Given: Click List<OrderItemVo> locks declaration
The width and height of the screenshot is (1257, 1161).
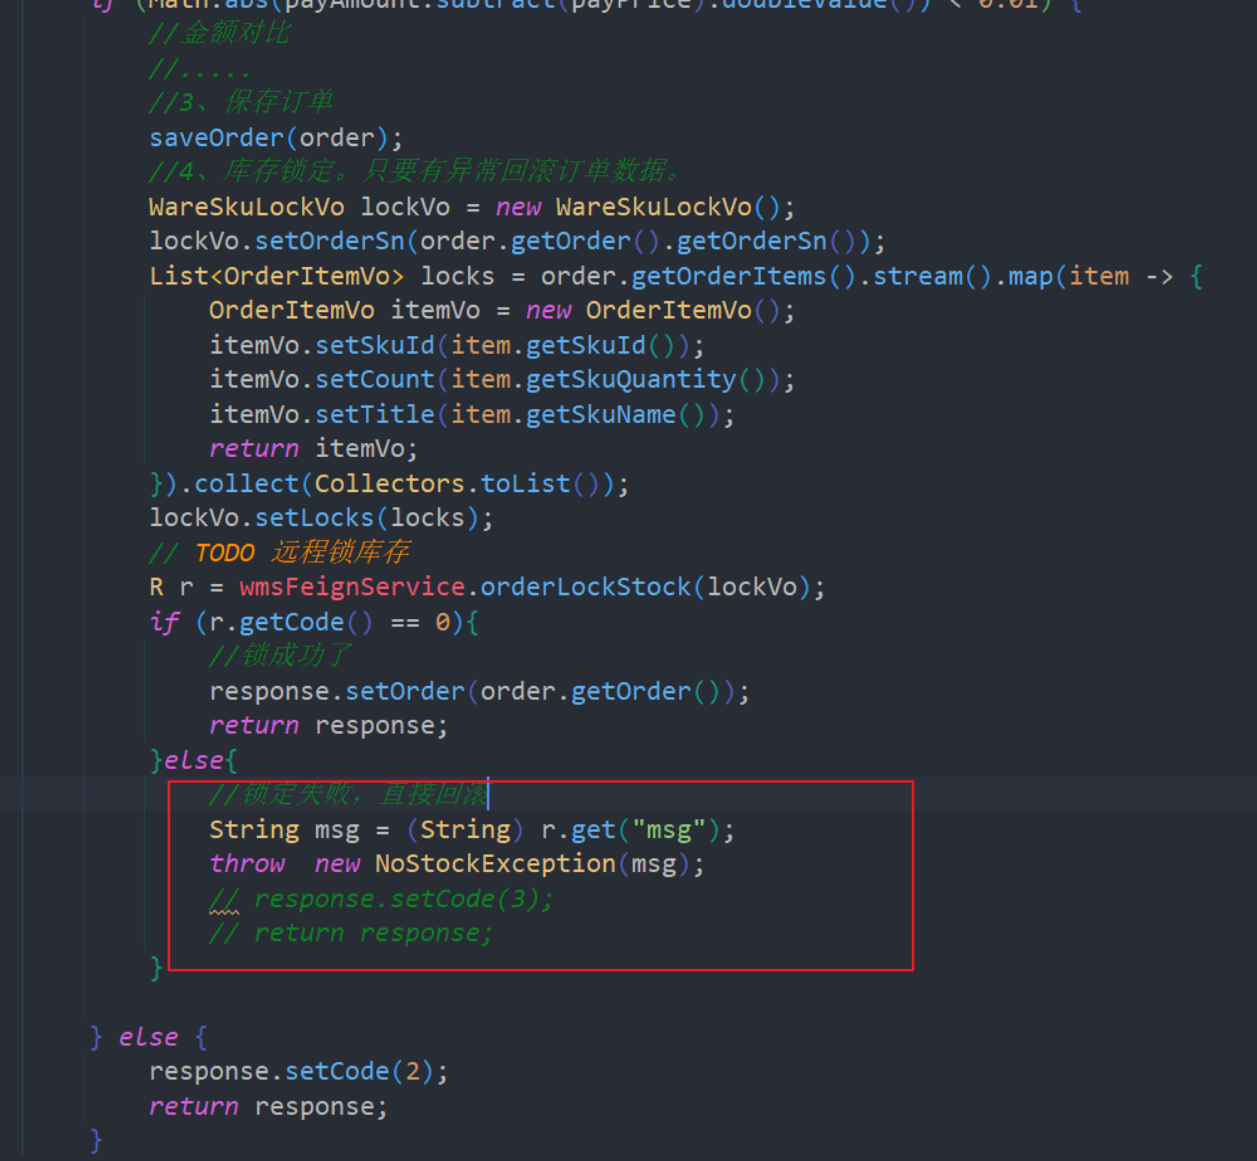Looking at the screenshot, I should (x=675, y=276).
